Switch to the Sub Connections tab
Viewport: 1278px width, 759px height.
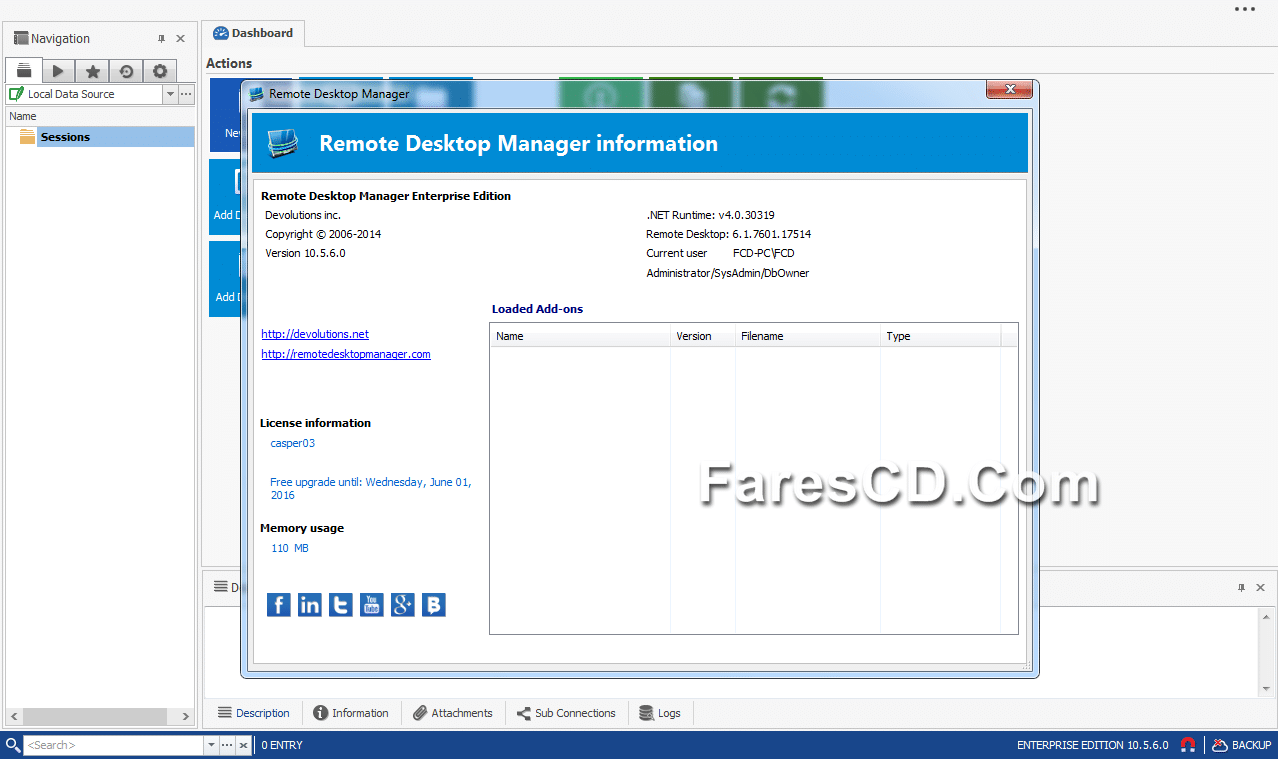[566, 713]
